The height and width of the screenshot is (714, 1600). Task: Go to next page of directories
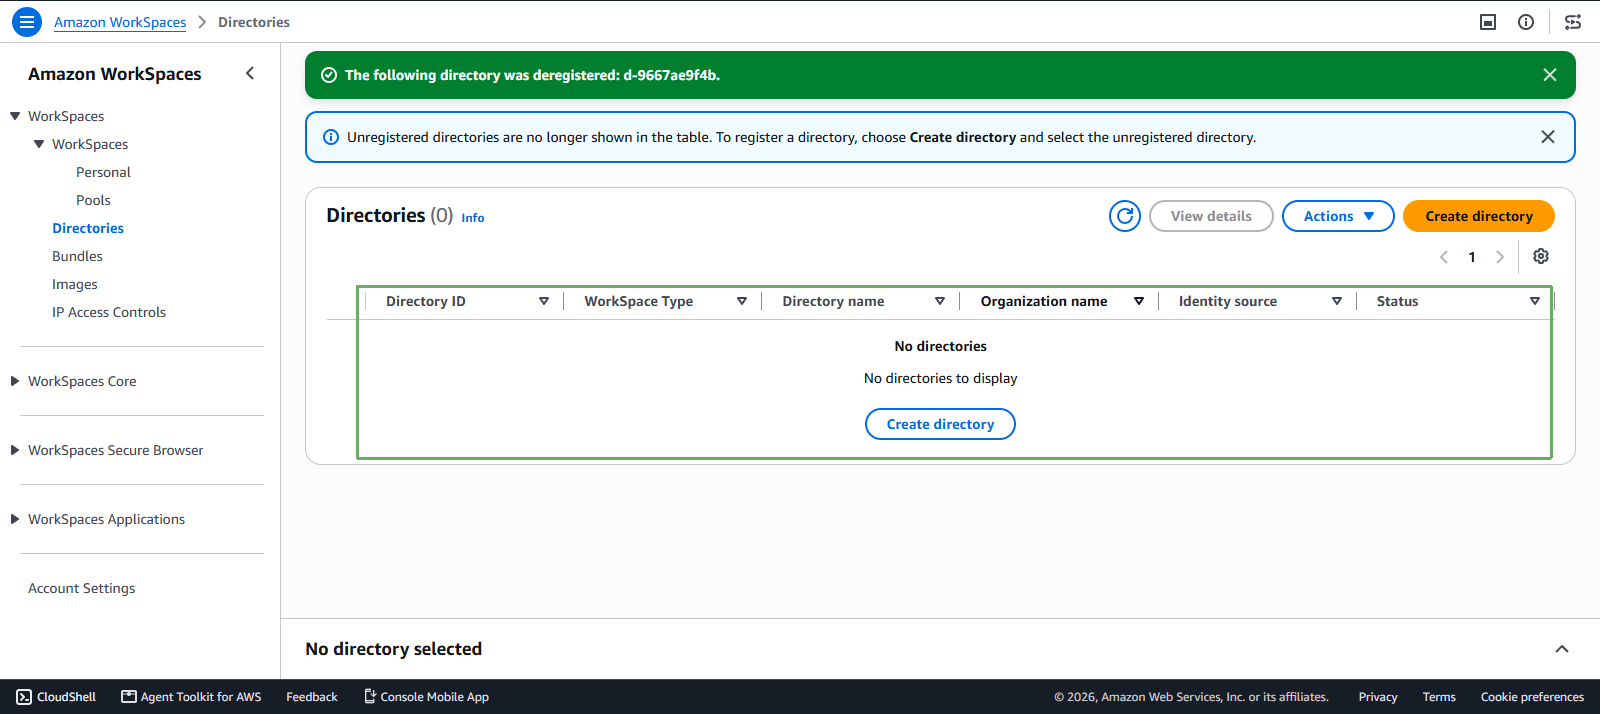(x=1500, y=257)
